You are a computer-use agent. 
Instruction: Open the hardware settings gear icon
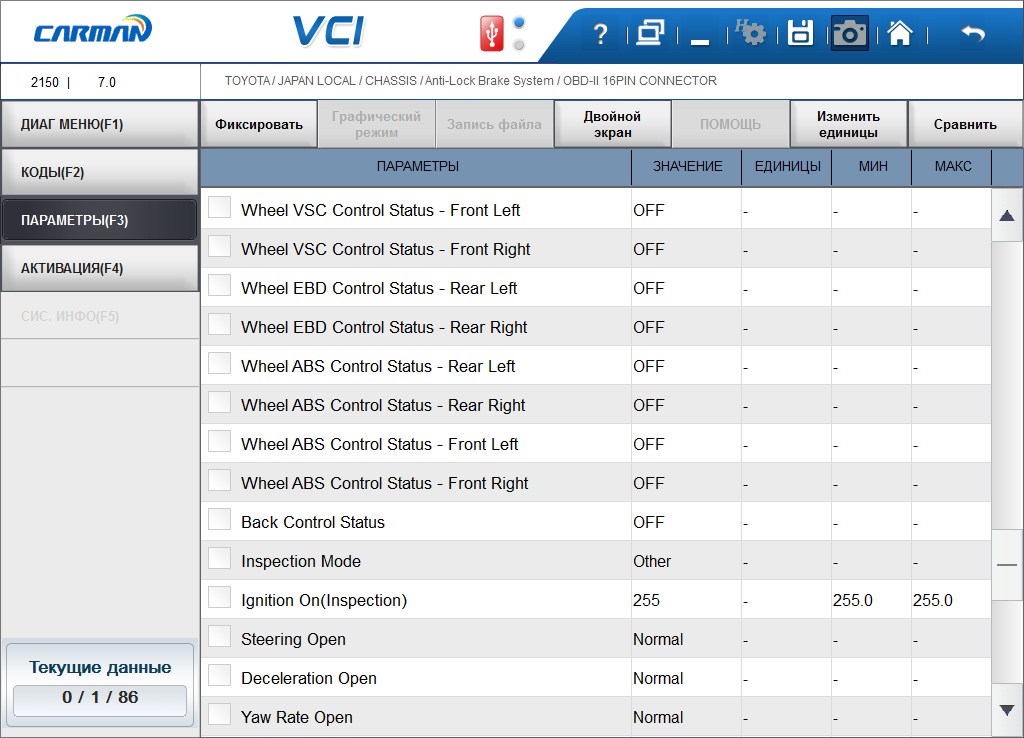click(x=750, y=32)
